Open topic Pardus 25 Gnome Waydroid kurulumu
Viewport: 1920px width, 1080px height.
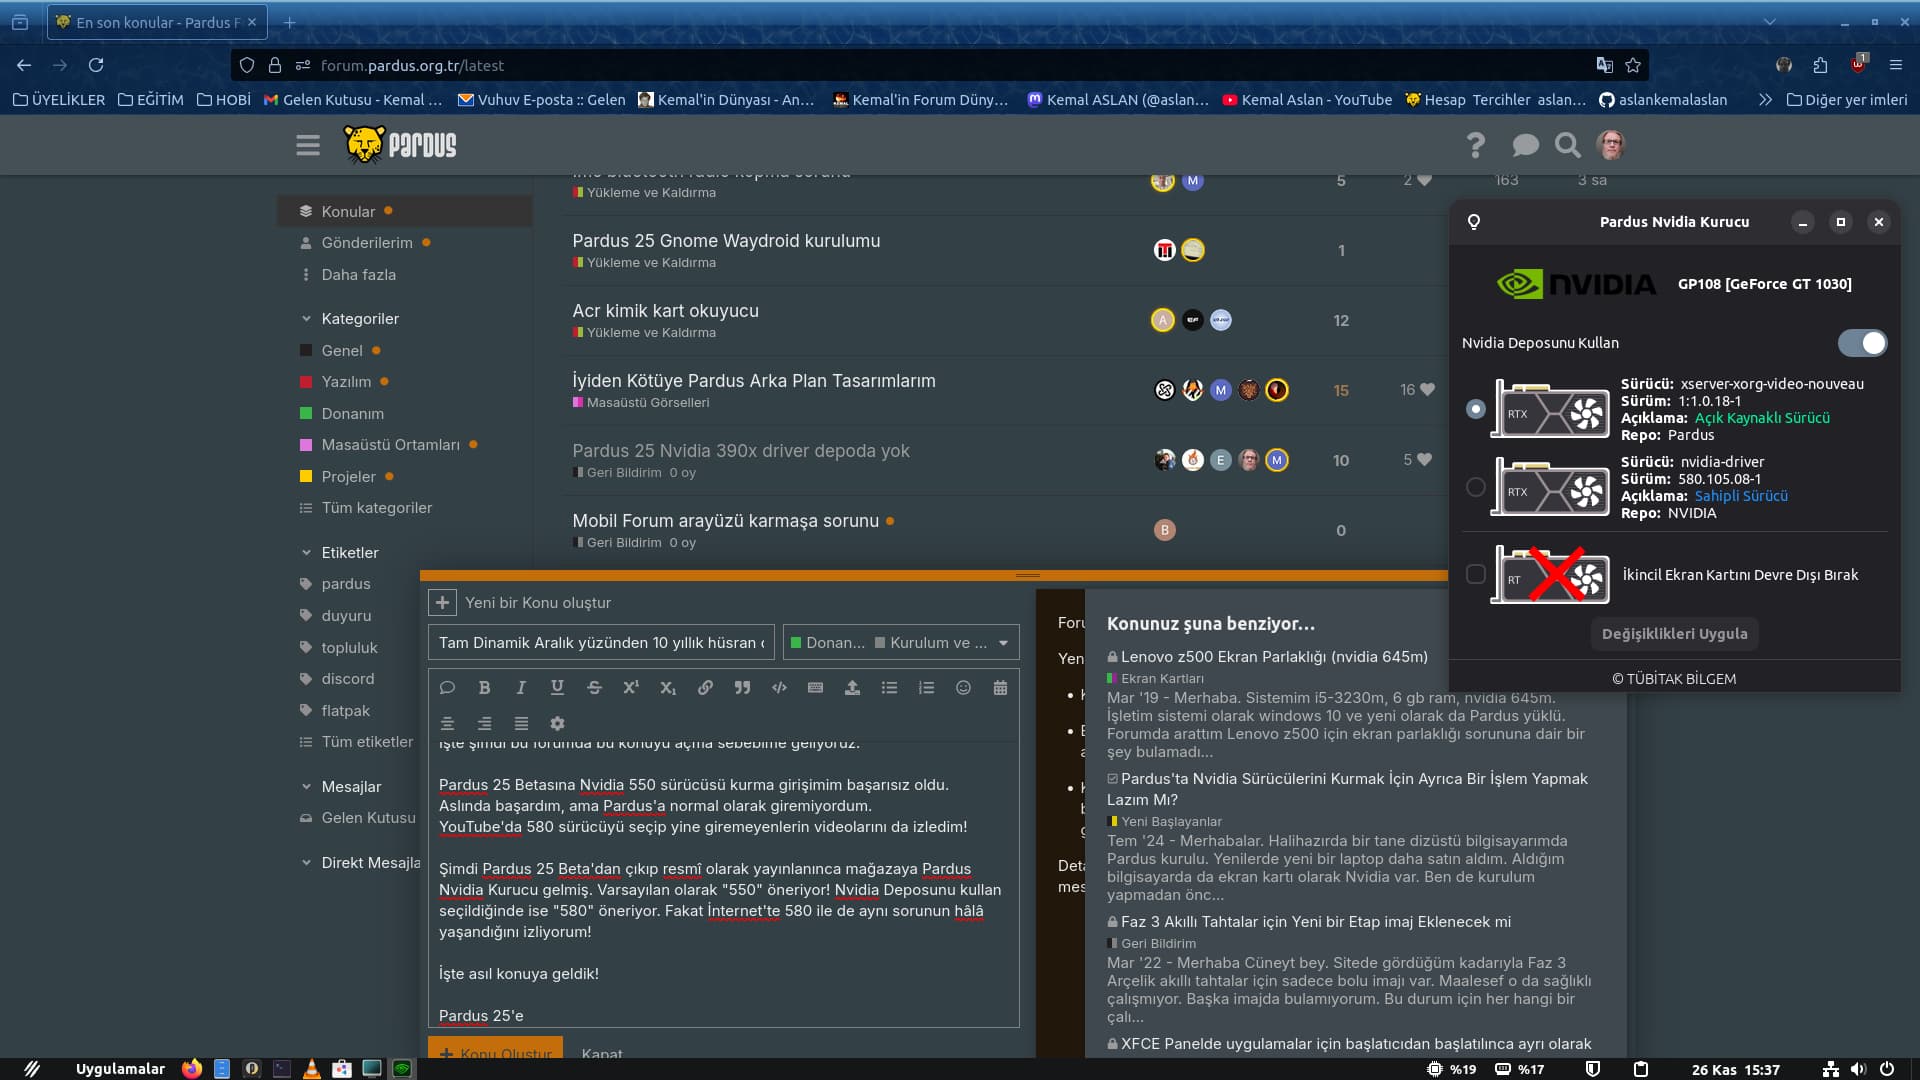[x=726, y=241]
